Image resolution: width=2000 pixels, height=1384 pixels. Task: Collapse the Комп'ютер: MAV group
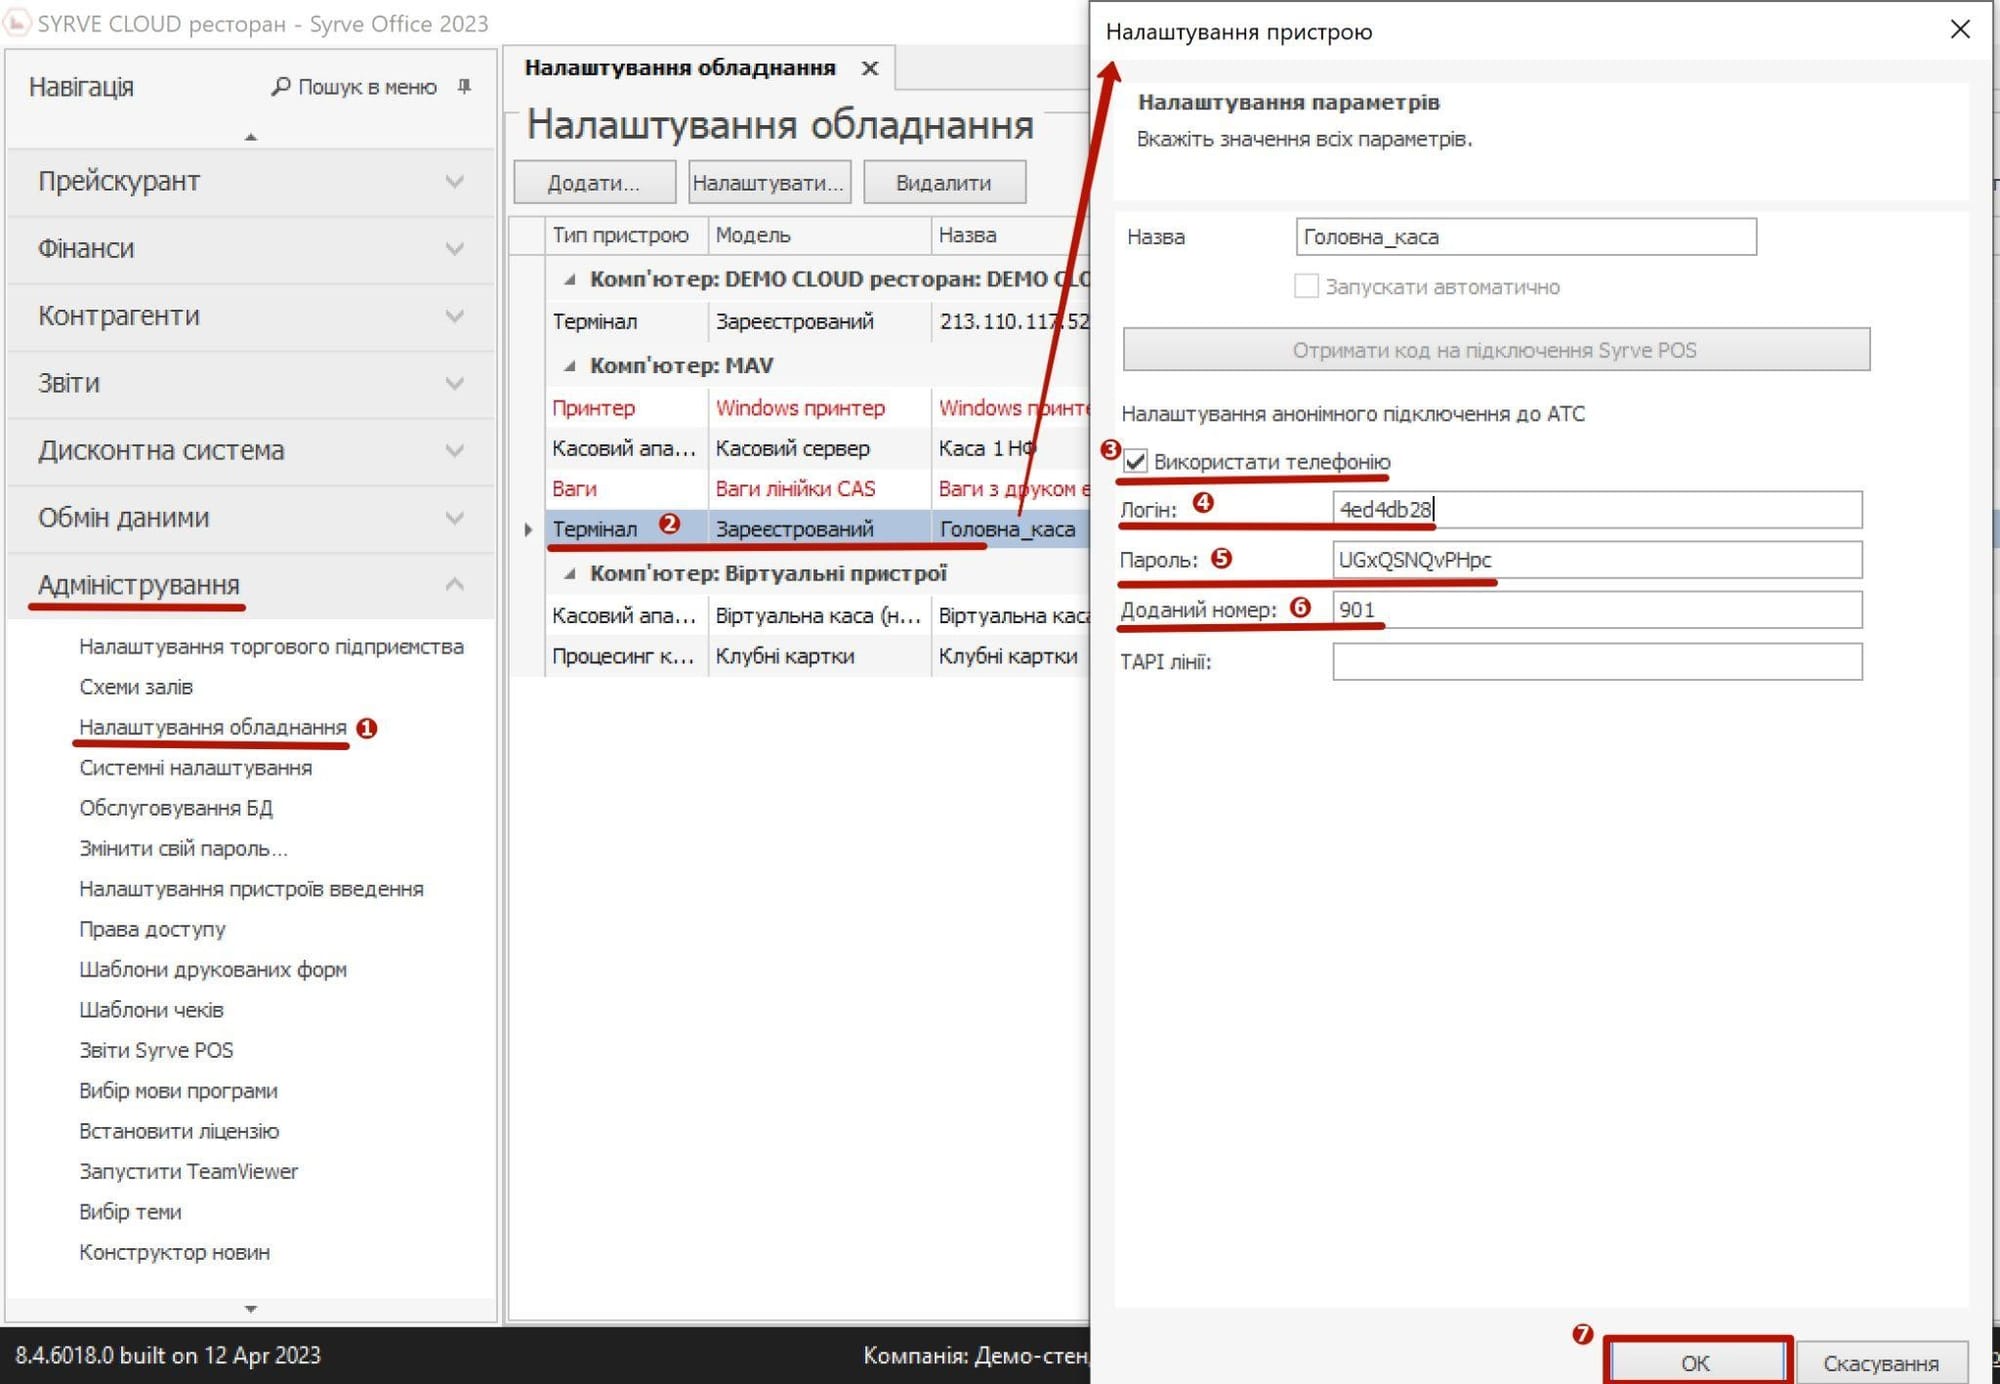point(569,366)
